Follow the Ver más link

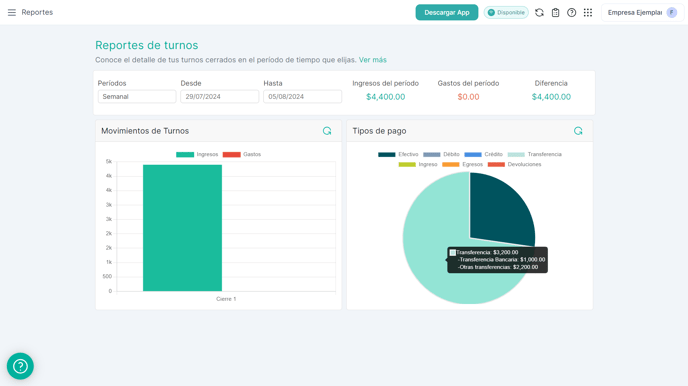point(373,60)
